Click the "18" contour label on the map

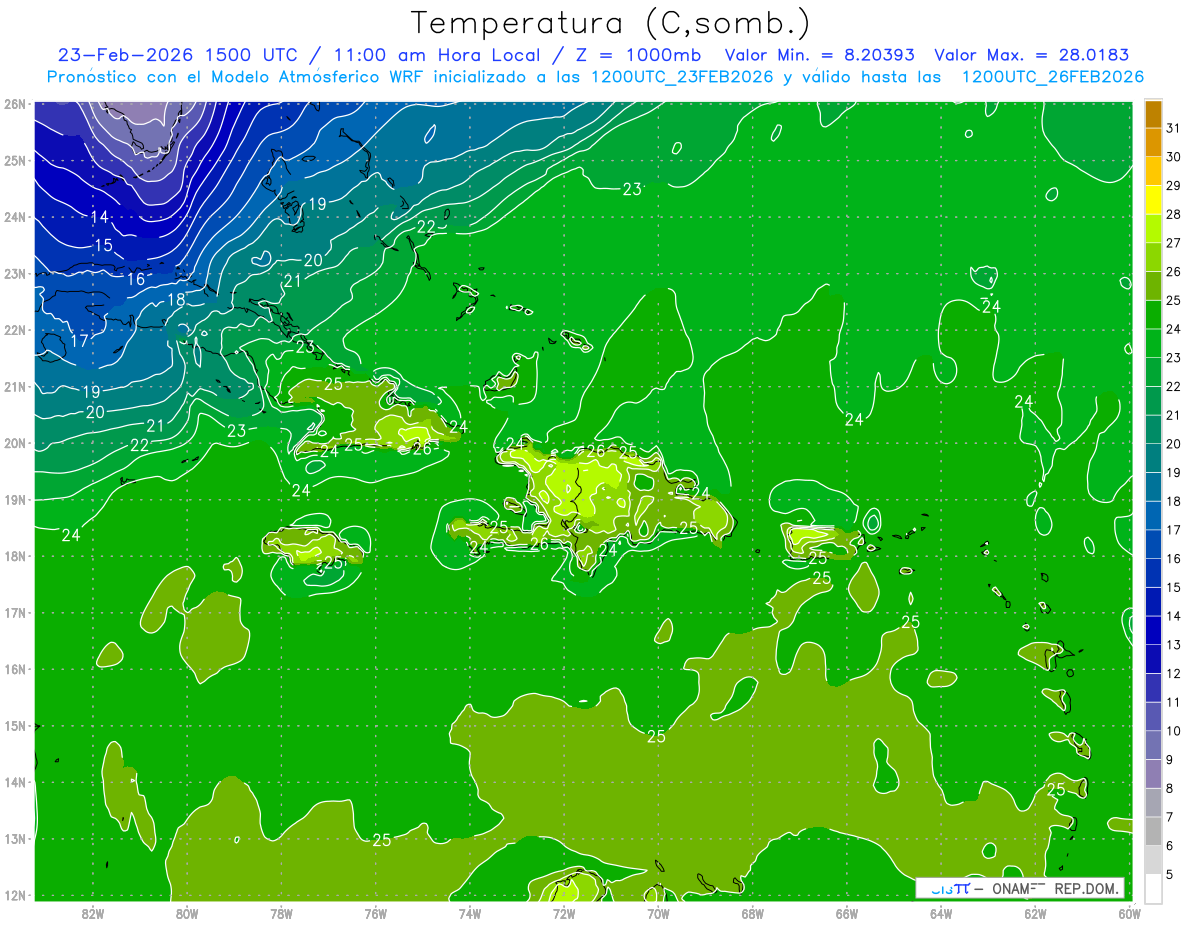click(176, 299)
